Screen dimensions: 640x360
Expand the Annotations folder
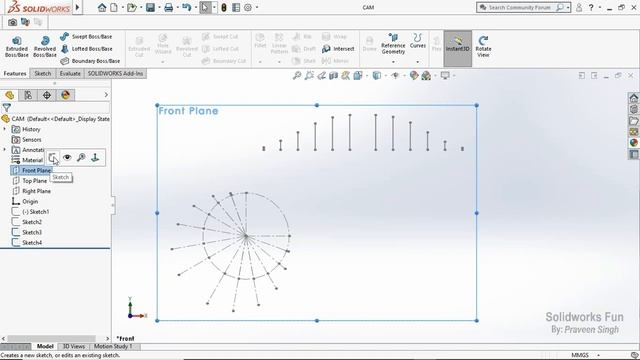(x=4, y=150)
